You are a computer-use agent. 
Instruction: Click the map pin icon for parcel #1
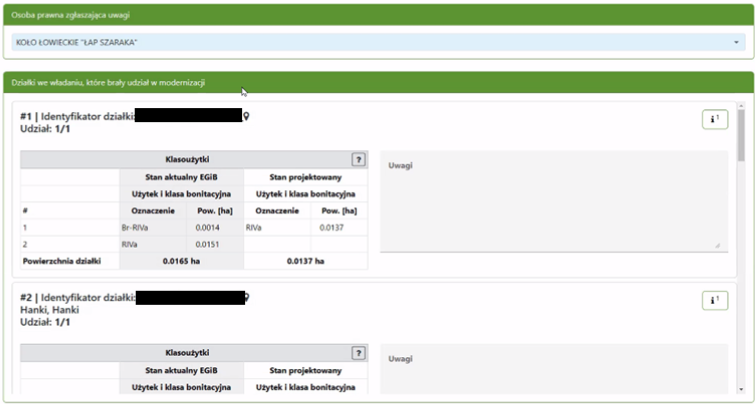click(x=247, y=116)
